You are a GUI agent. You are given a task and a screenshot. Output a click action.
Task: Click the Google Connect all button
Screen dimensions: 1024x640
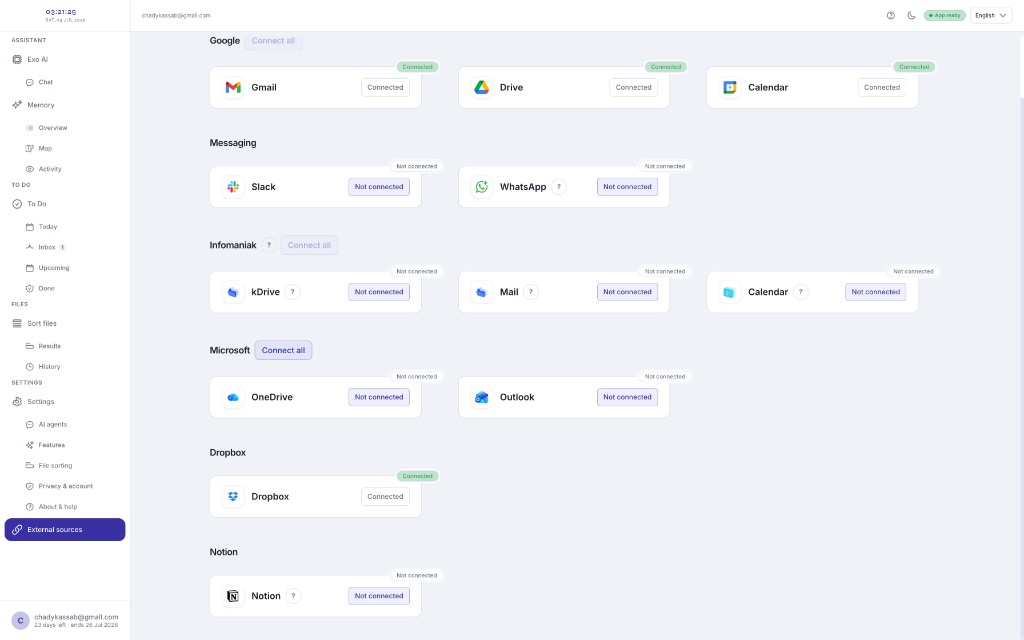[x=273, y=40]
